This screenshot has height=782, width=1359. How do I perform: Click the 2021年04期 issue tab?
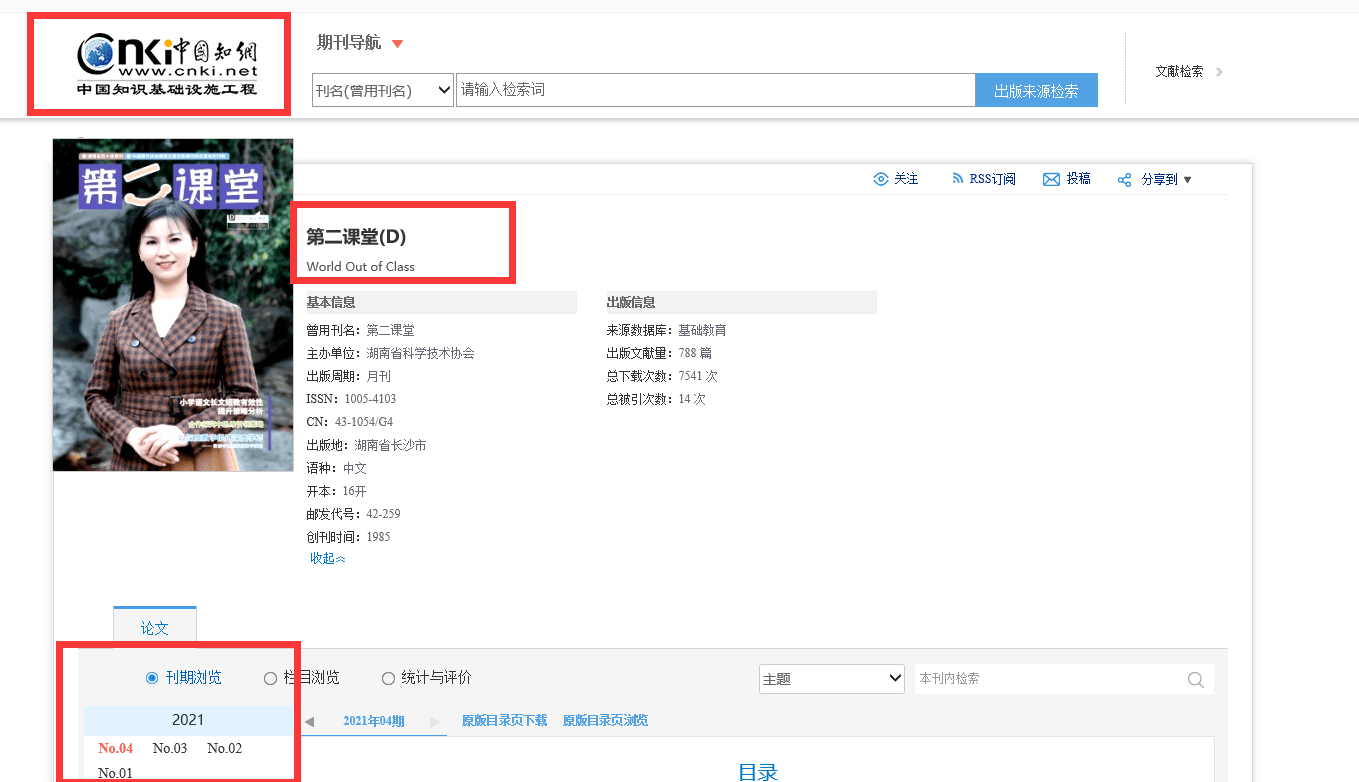374,721
